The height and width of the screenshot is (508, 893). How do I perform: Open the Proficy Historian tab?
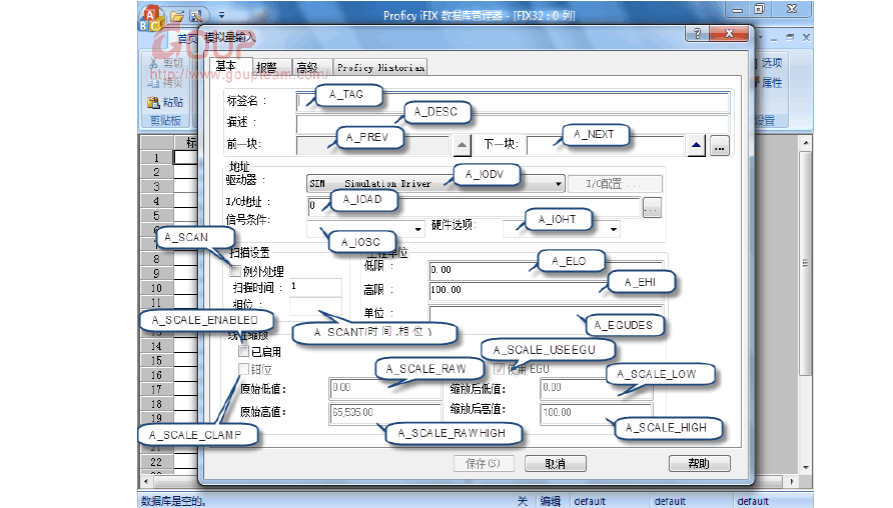pyautogui.click(x=380, y=67)
